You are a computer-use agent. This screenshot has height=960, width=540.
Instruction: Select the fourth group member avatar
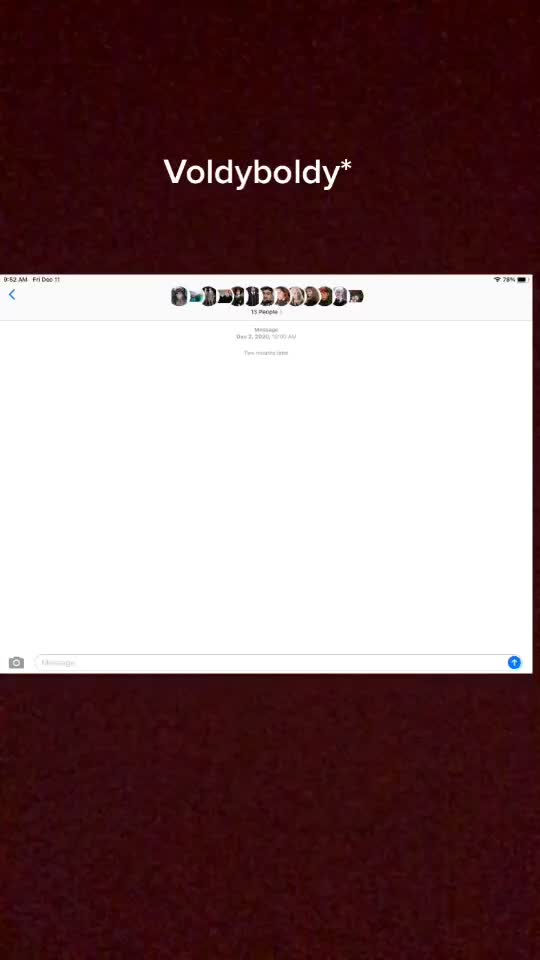pos(224,296)
